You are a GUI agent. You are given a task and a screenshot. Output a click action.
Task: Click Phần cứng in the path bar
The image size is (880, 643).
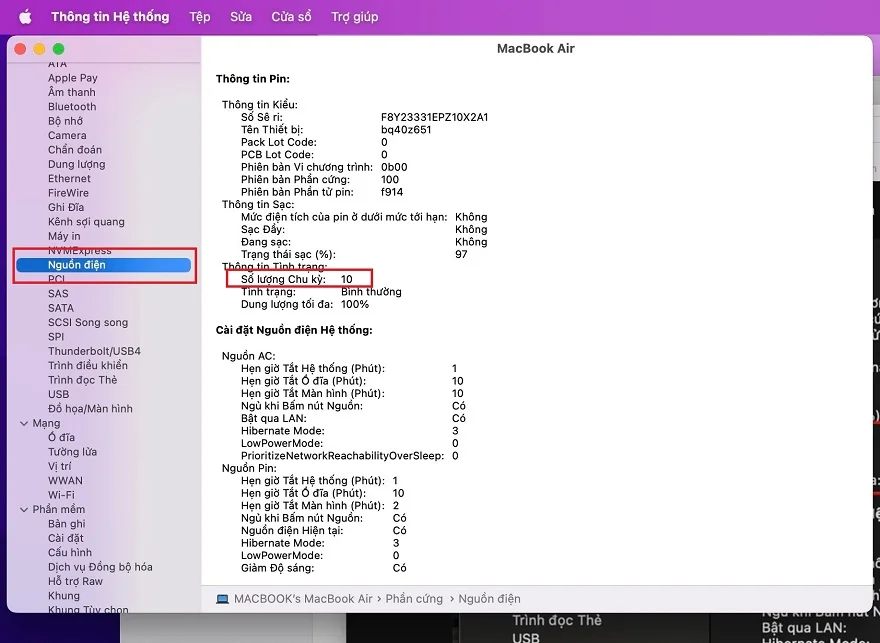(414, 599)
